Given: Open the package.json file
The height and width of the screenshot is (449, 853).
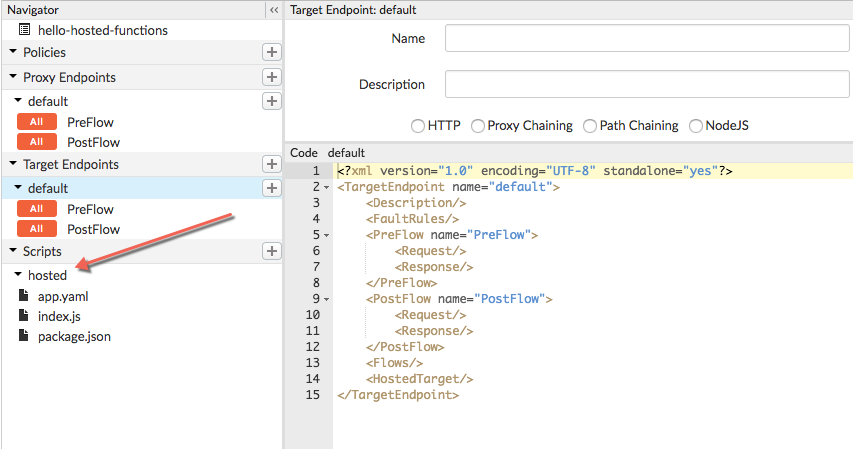Looking at the screenshot, I should click(x=73, y=336).
